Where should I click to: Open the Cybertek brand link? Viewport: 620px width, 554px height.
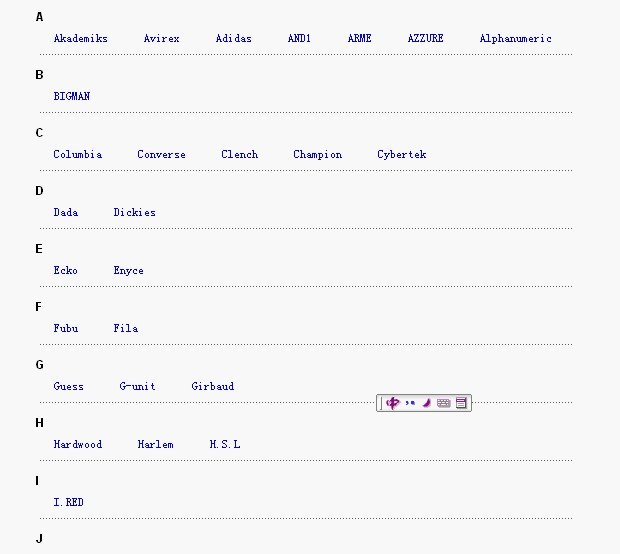click(401, 155)
